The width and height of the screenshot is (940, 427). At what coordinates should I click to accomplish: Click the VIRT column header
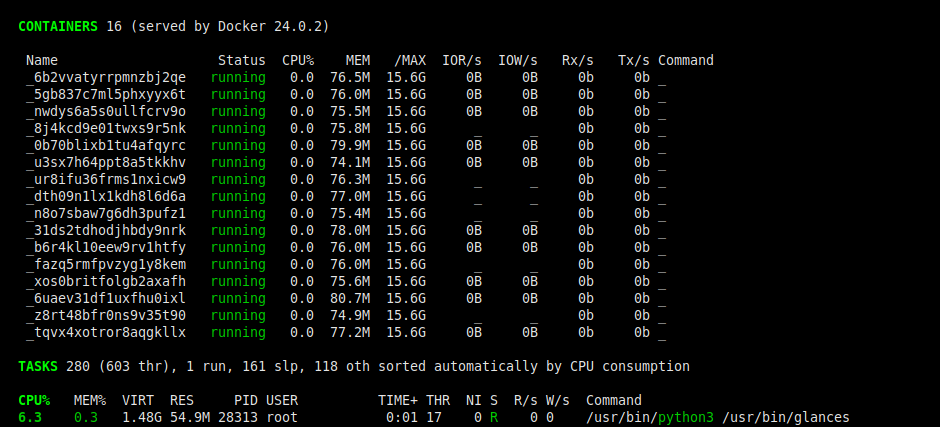coord(138,401)
